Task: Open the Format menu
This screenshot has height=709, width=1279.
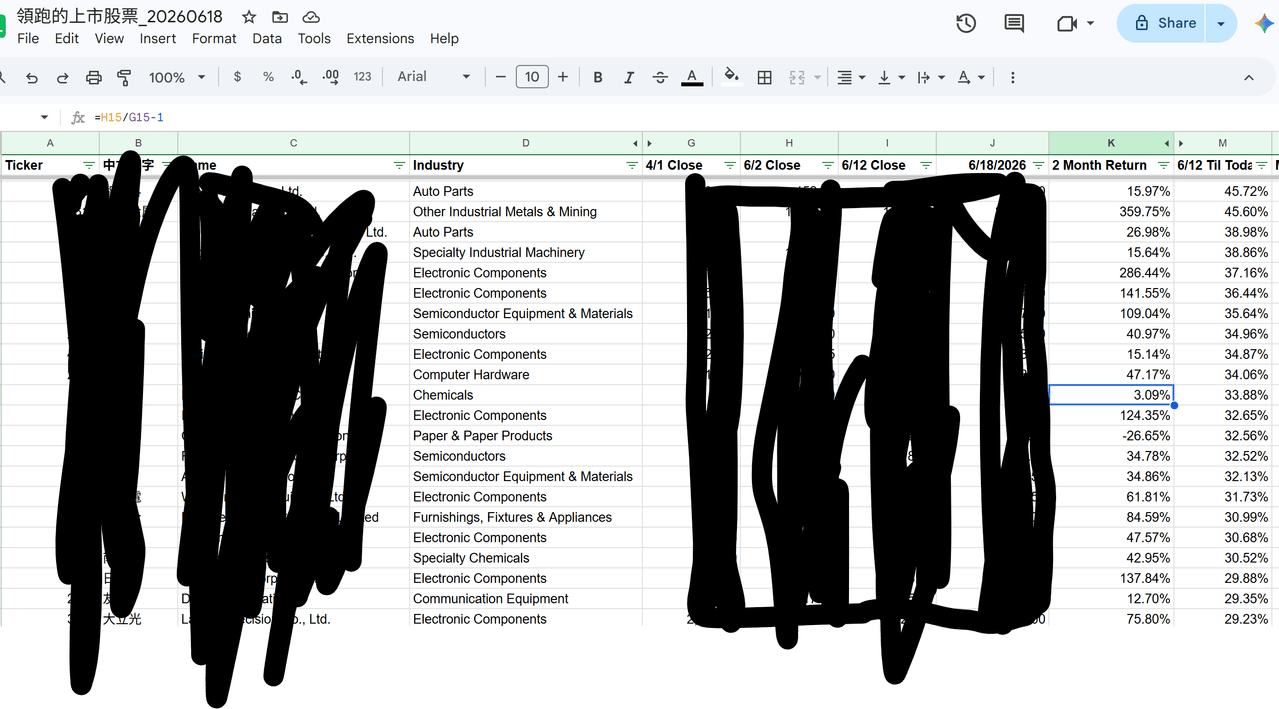Action: tap(214, 38)
